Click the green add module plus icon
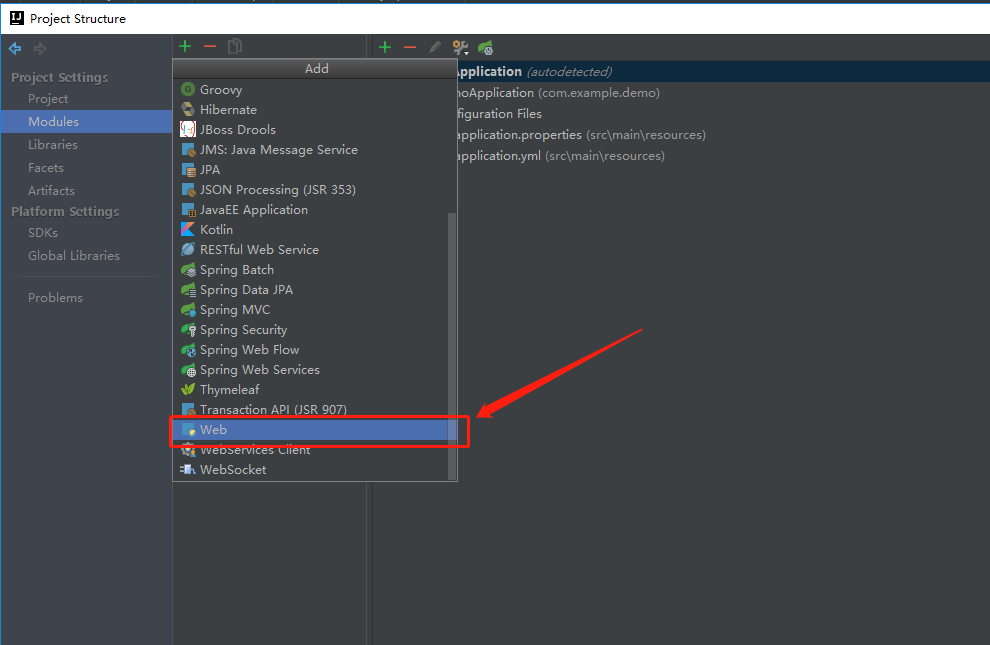 click(185, 46)
